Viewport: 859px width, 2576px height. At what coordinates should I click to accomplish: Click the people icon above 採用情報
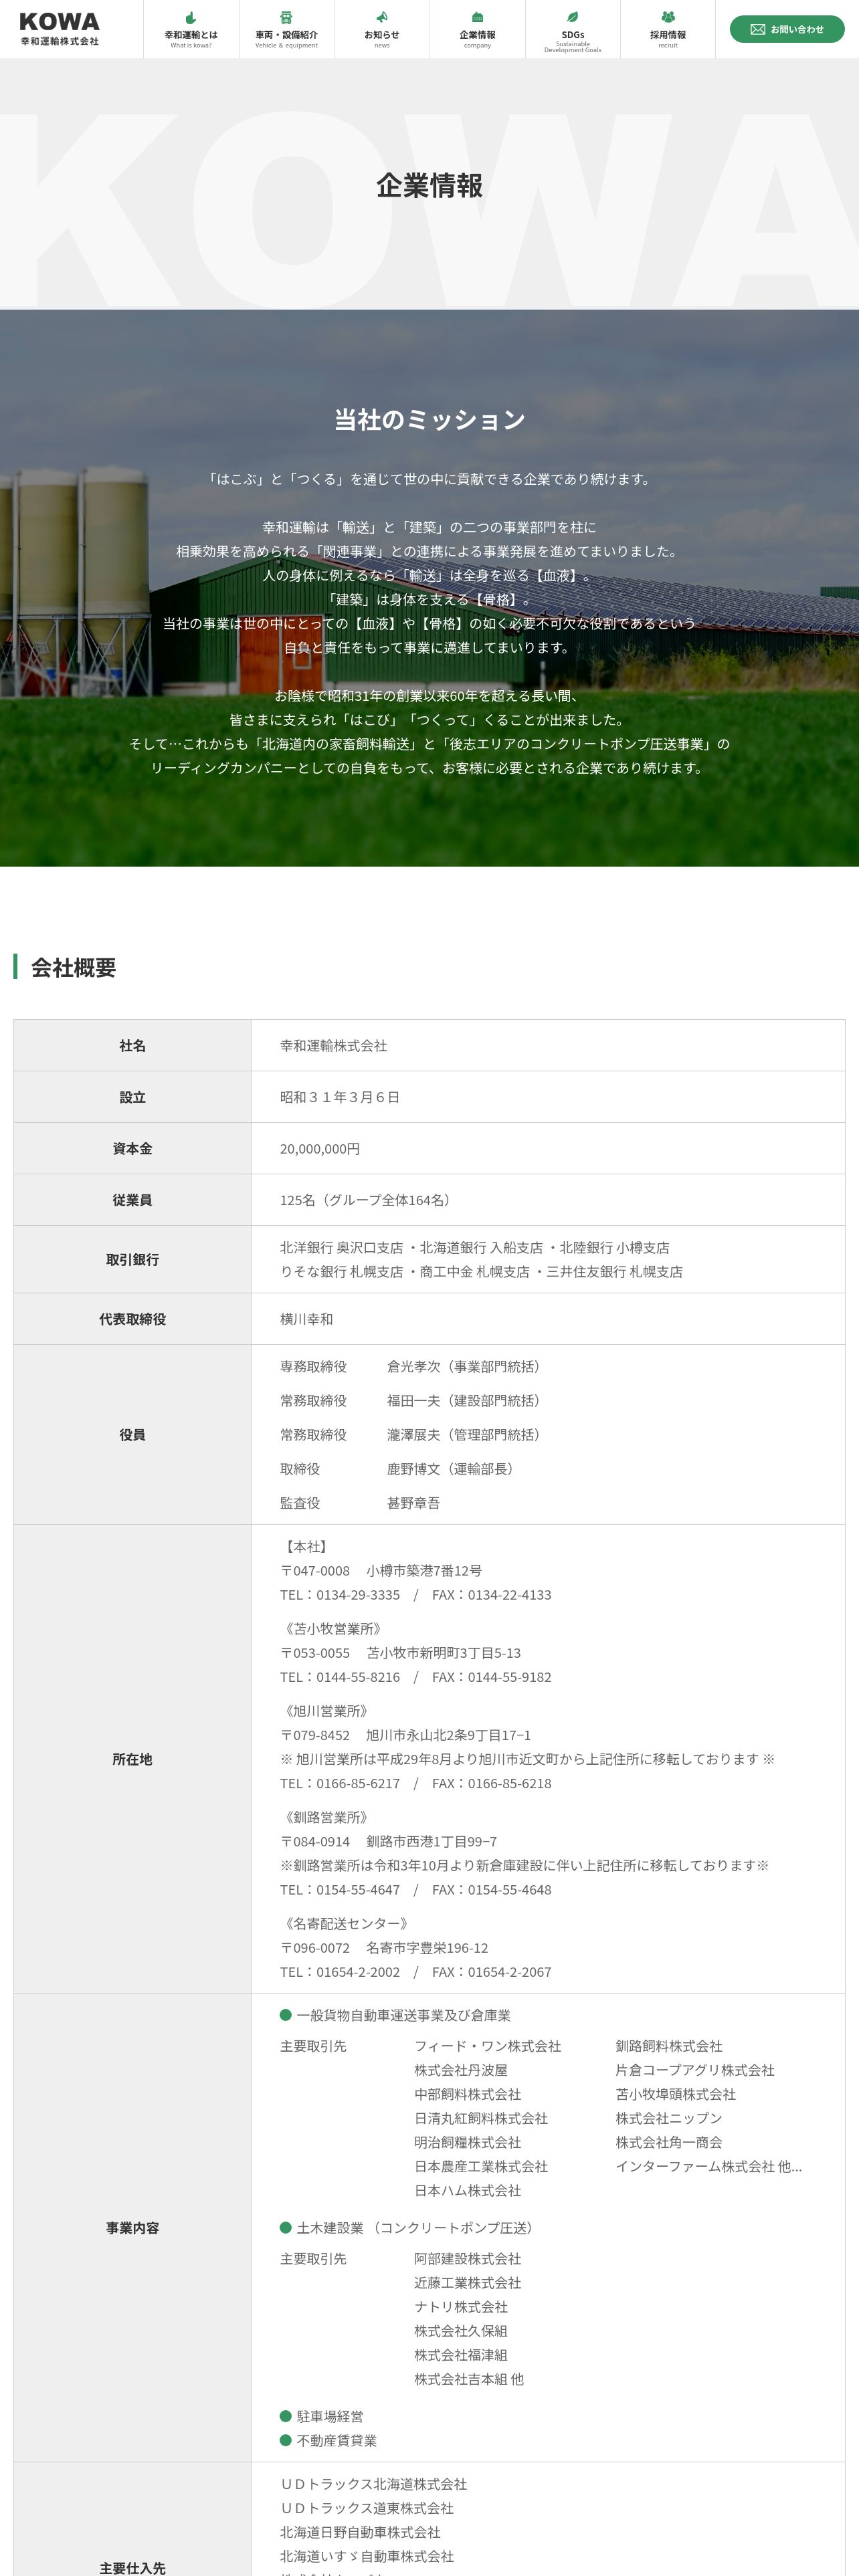pyautogui.click(x=668, y=17)
